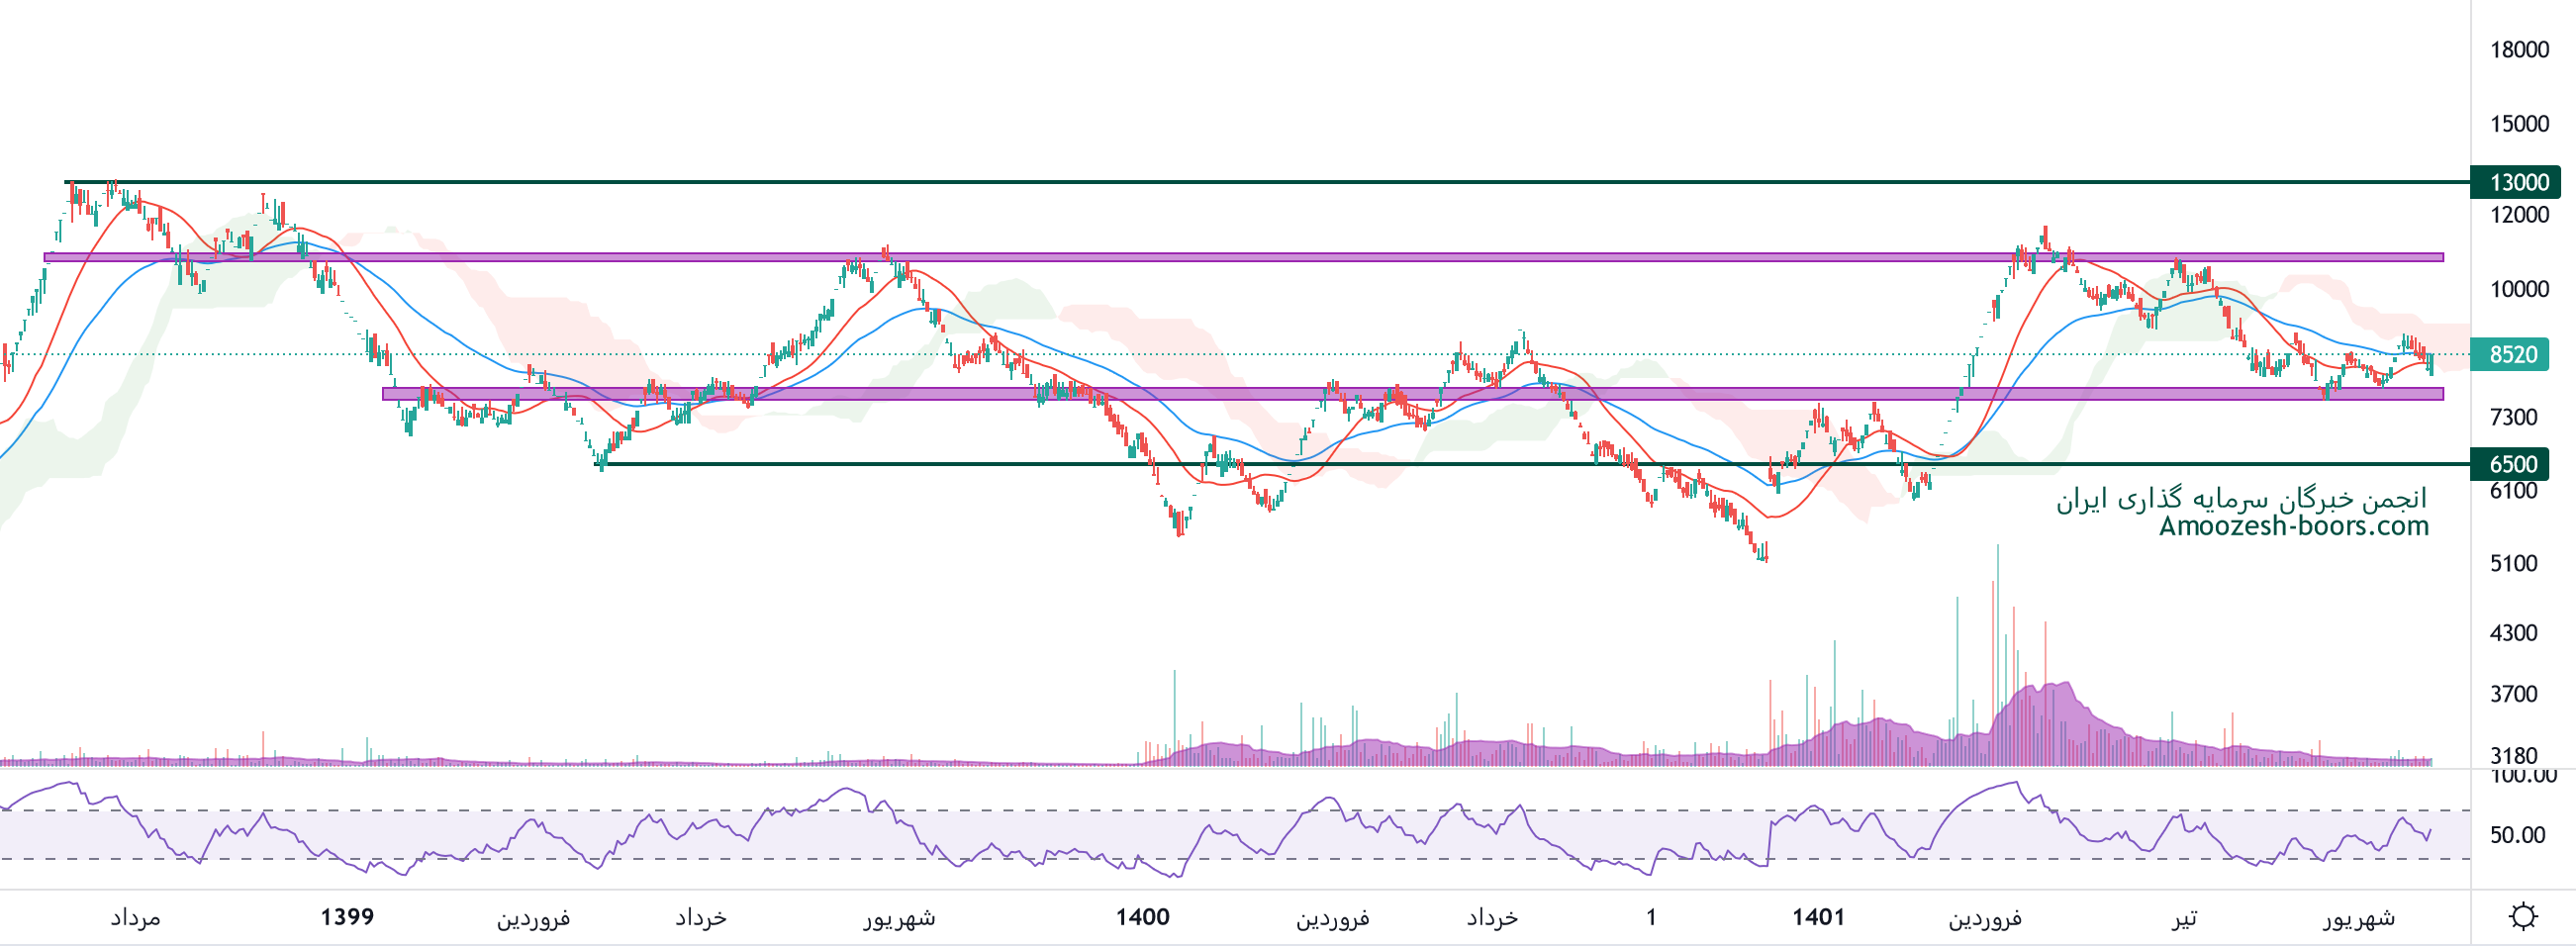Click the 15000 price scale label
Screen dimensions: 2576x947
coord(2518,124)
